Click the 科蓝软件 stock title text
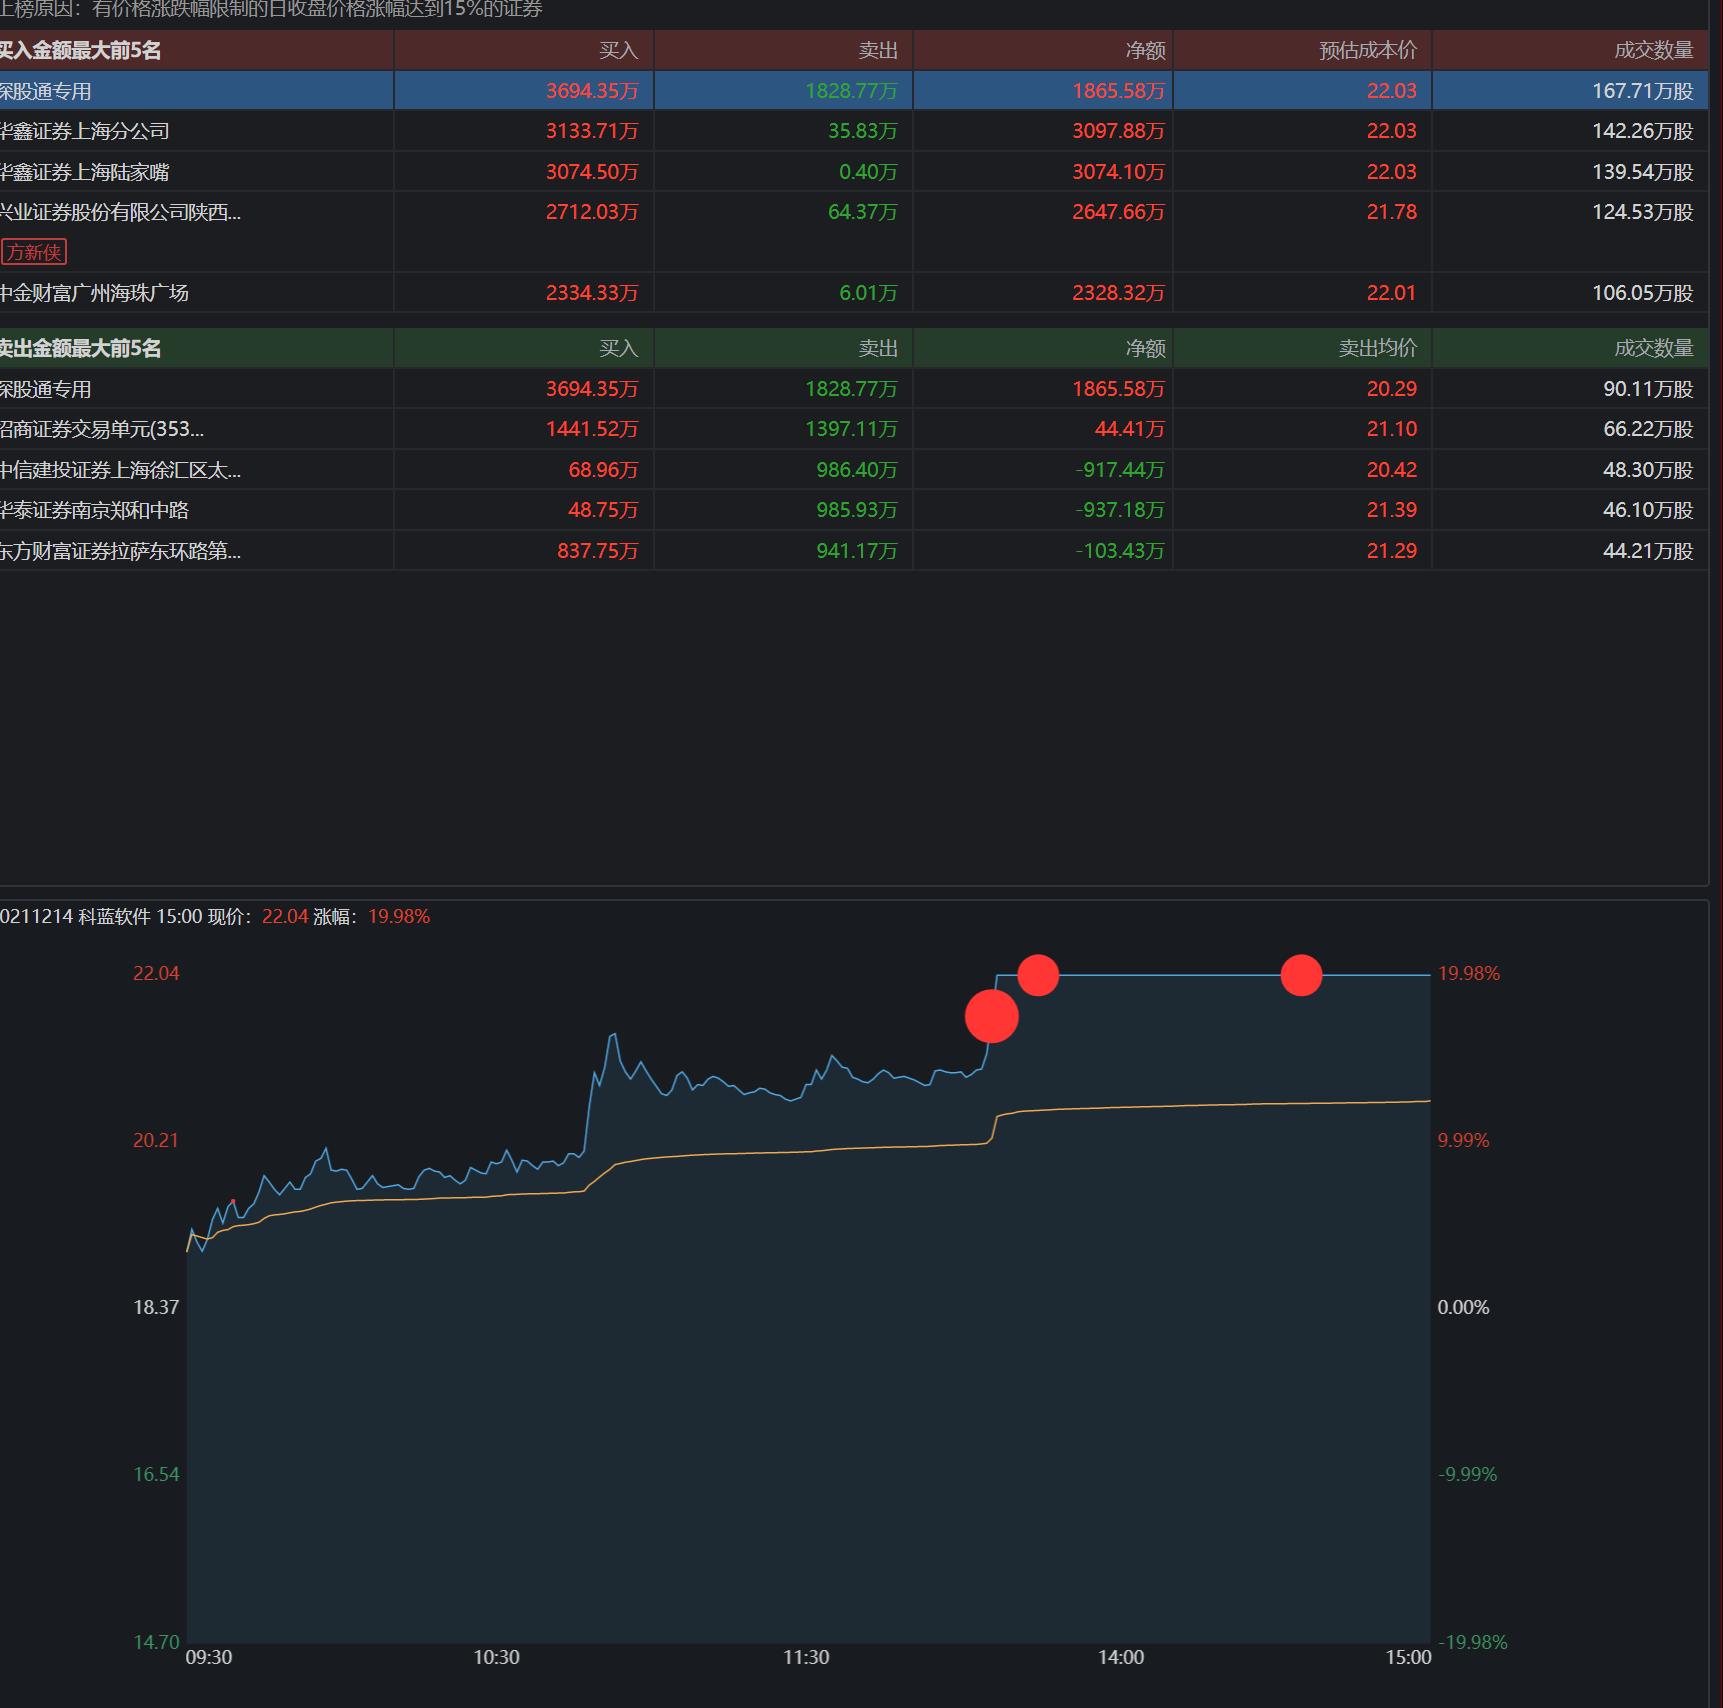The height and width of the screenshot is (1708, 1723). click(x=115, y=916)
